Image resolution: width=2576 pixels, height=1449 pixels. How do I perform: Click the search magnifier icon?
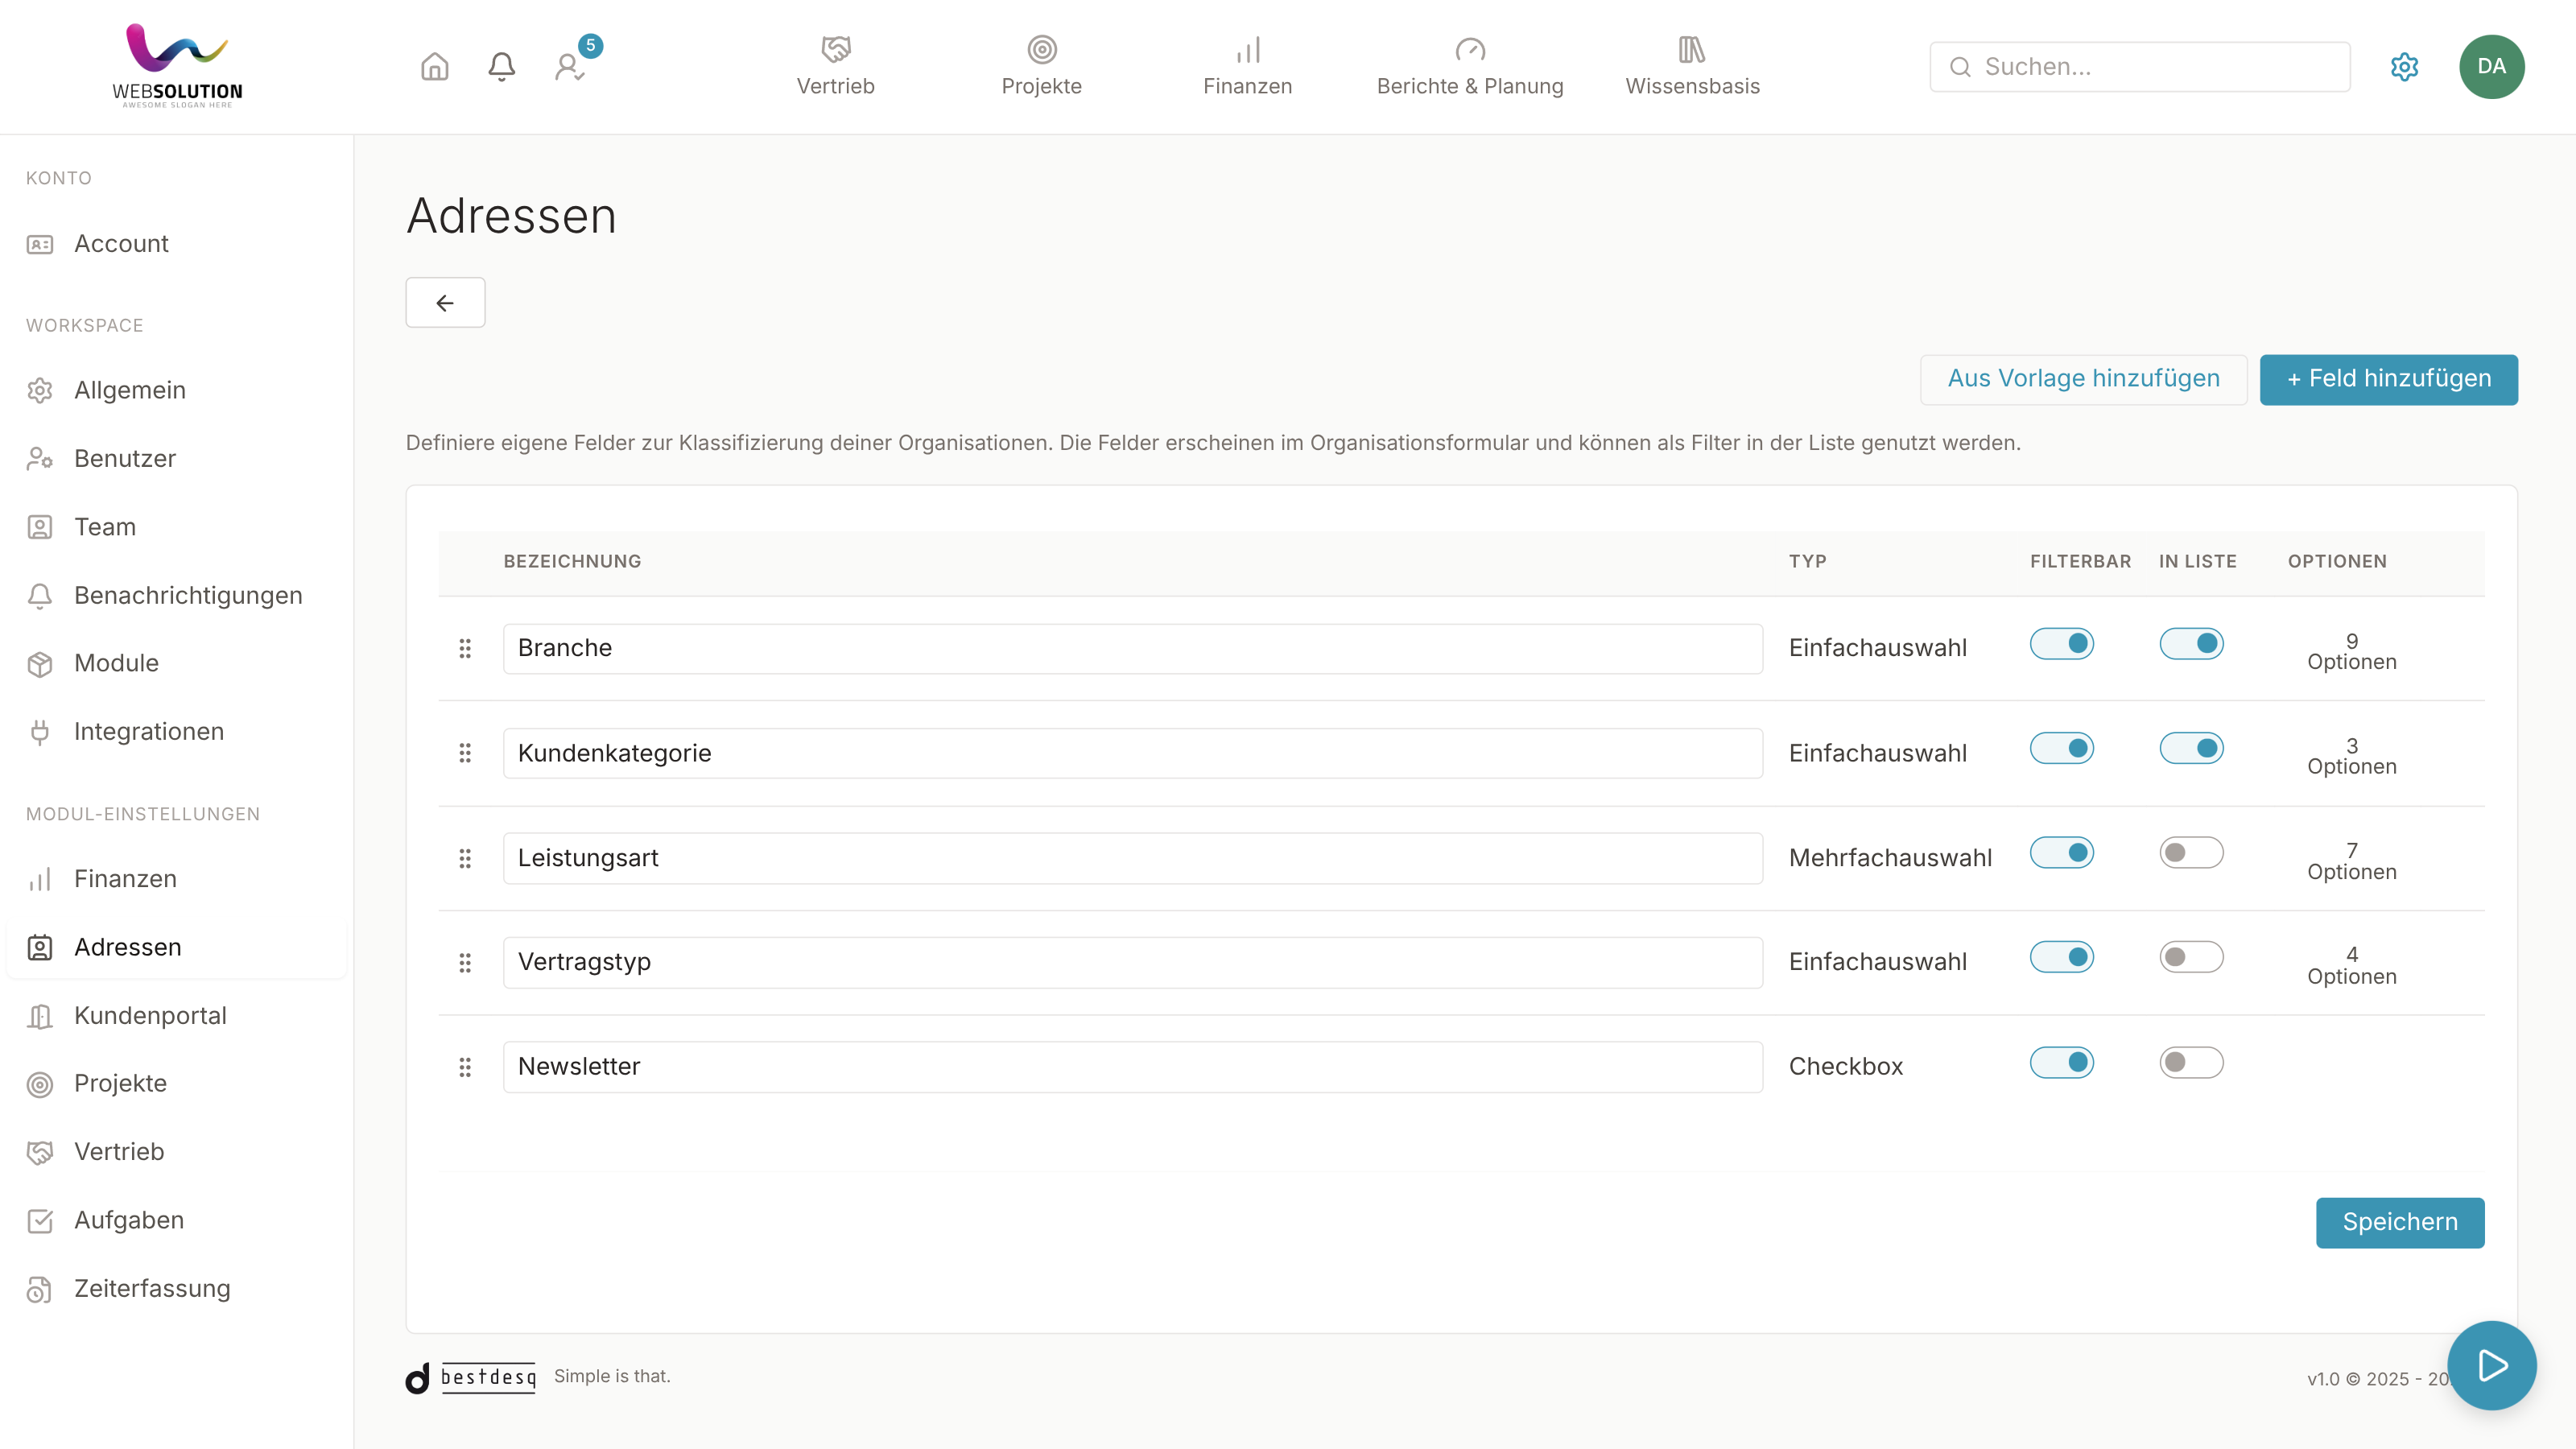click(x=1960, y=67)
